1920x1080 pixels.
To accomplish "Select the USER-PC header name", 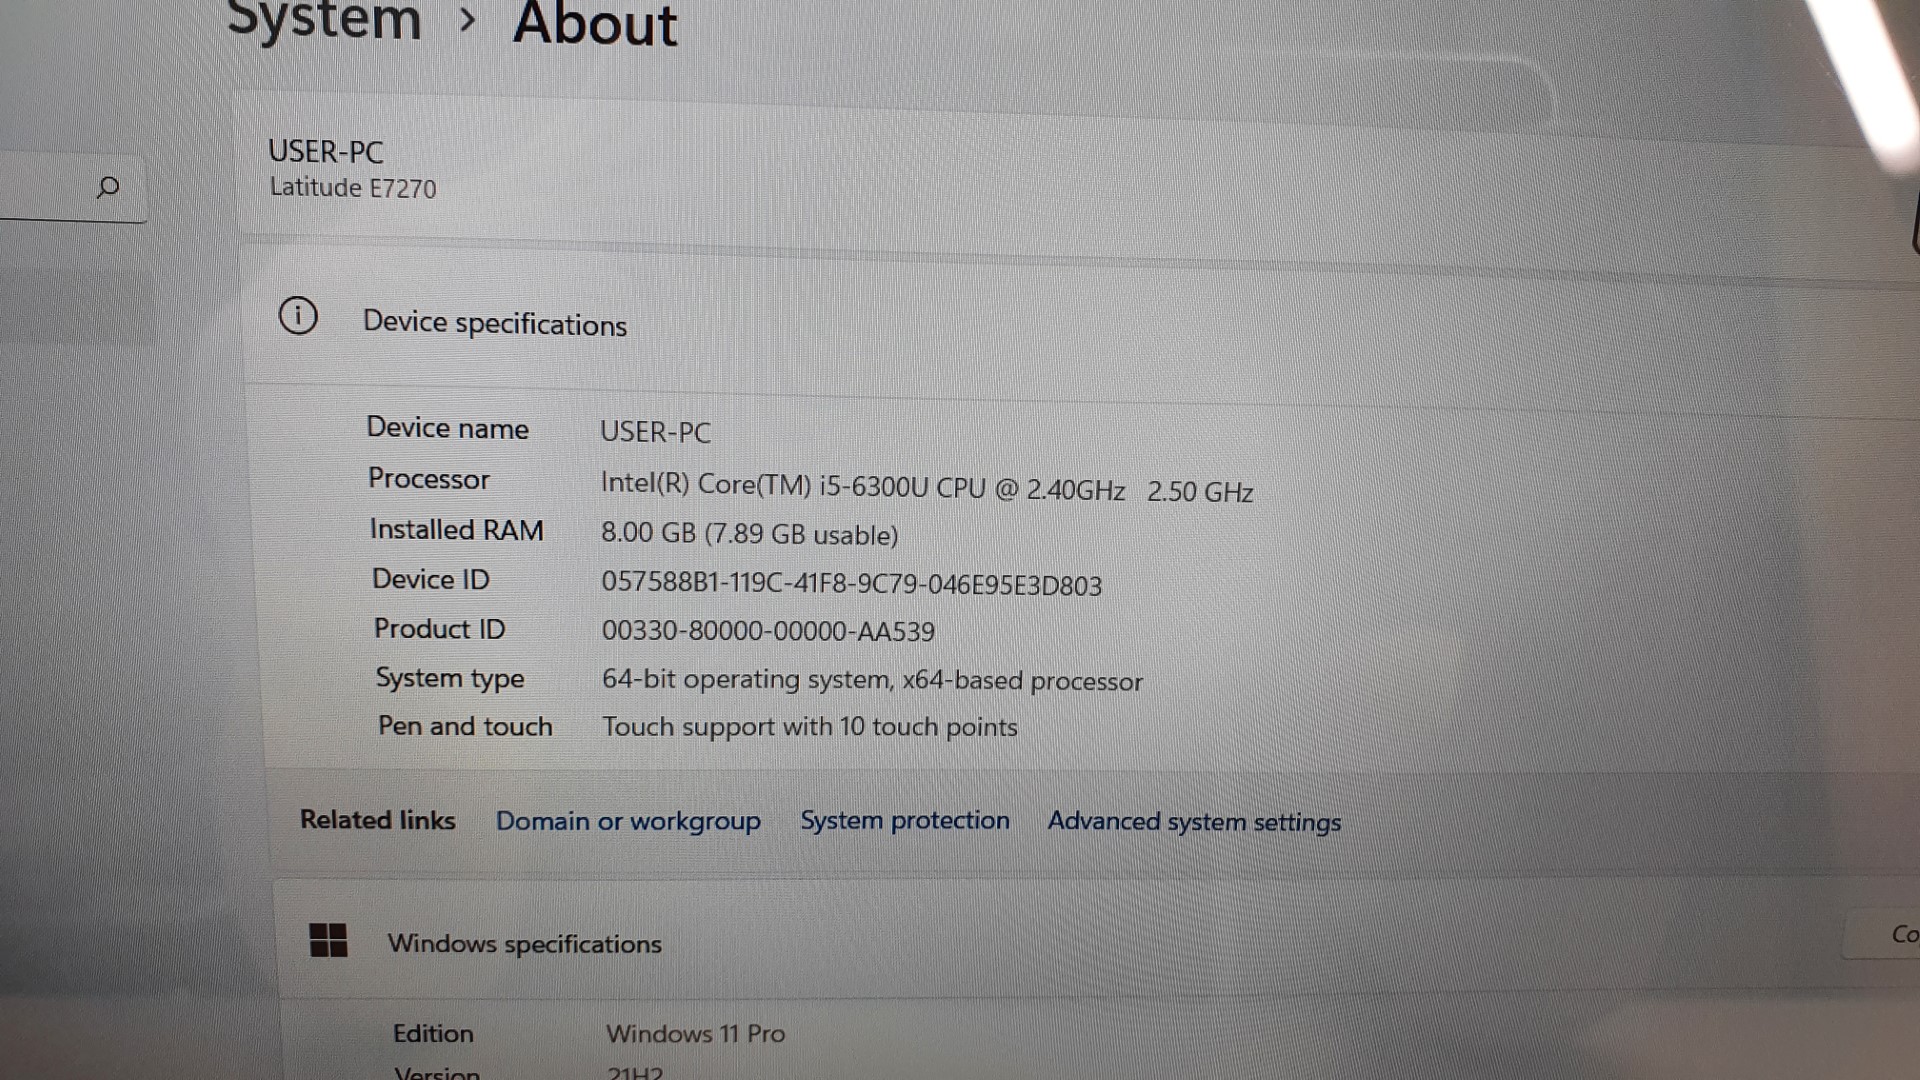I will click(x=326, y=152).
